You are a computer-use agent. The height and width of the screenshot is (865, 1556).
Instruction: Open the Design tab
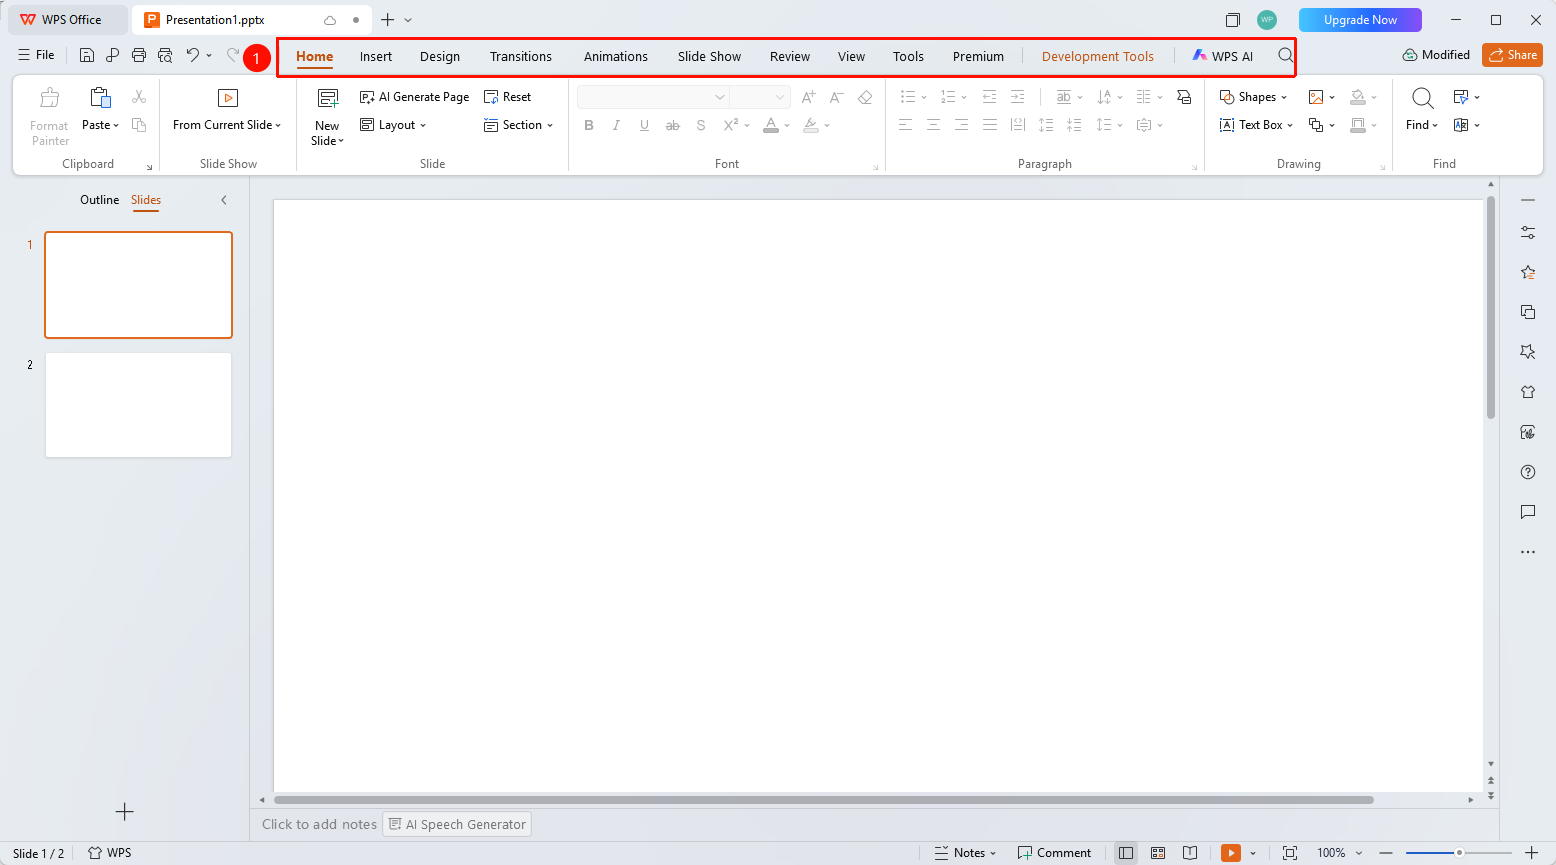pos(440,57)
